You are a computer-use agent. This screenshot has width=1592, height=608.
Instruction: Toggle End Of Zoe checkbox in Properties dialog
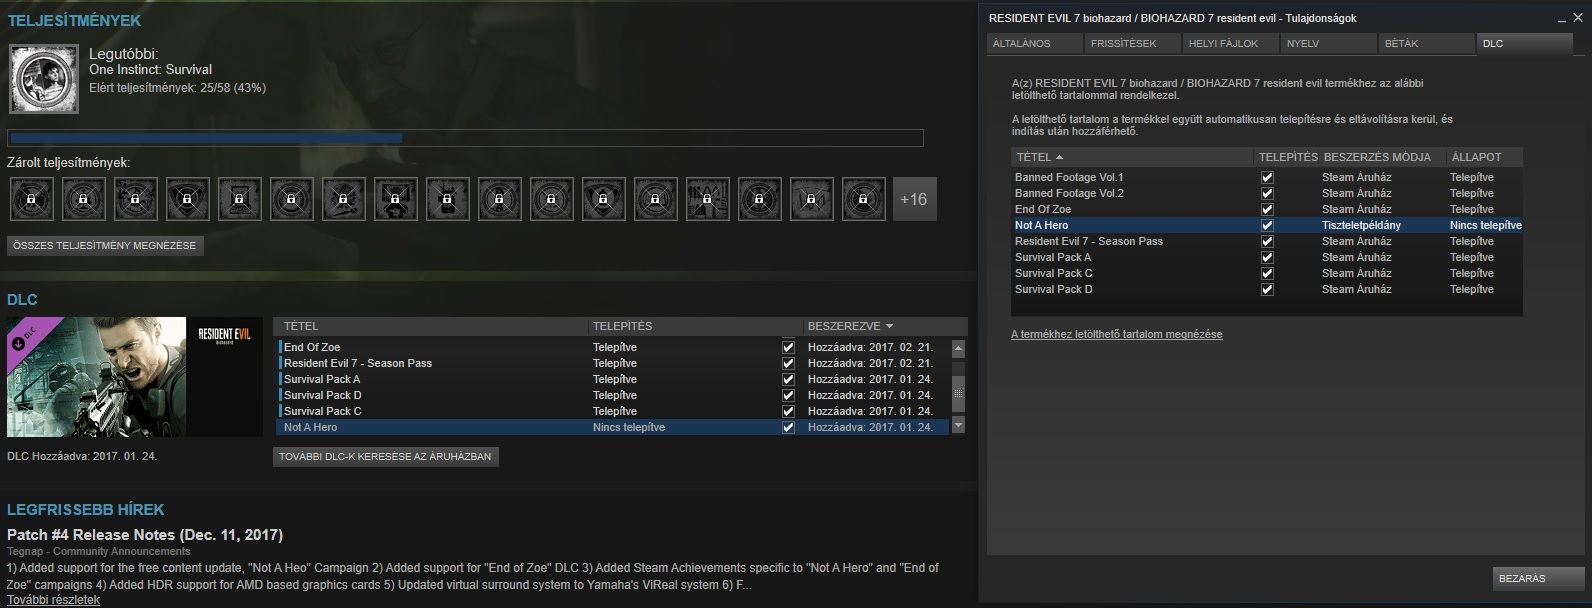(x=1268, y=209)
